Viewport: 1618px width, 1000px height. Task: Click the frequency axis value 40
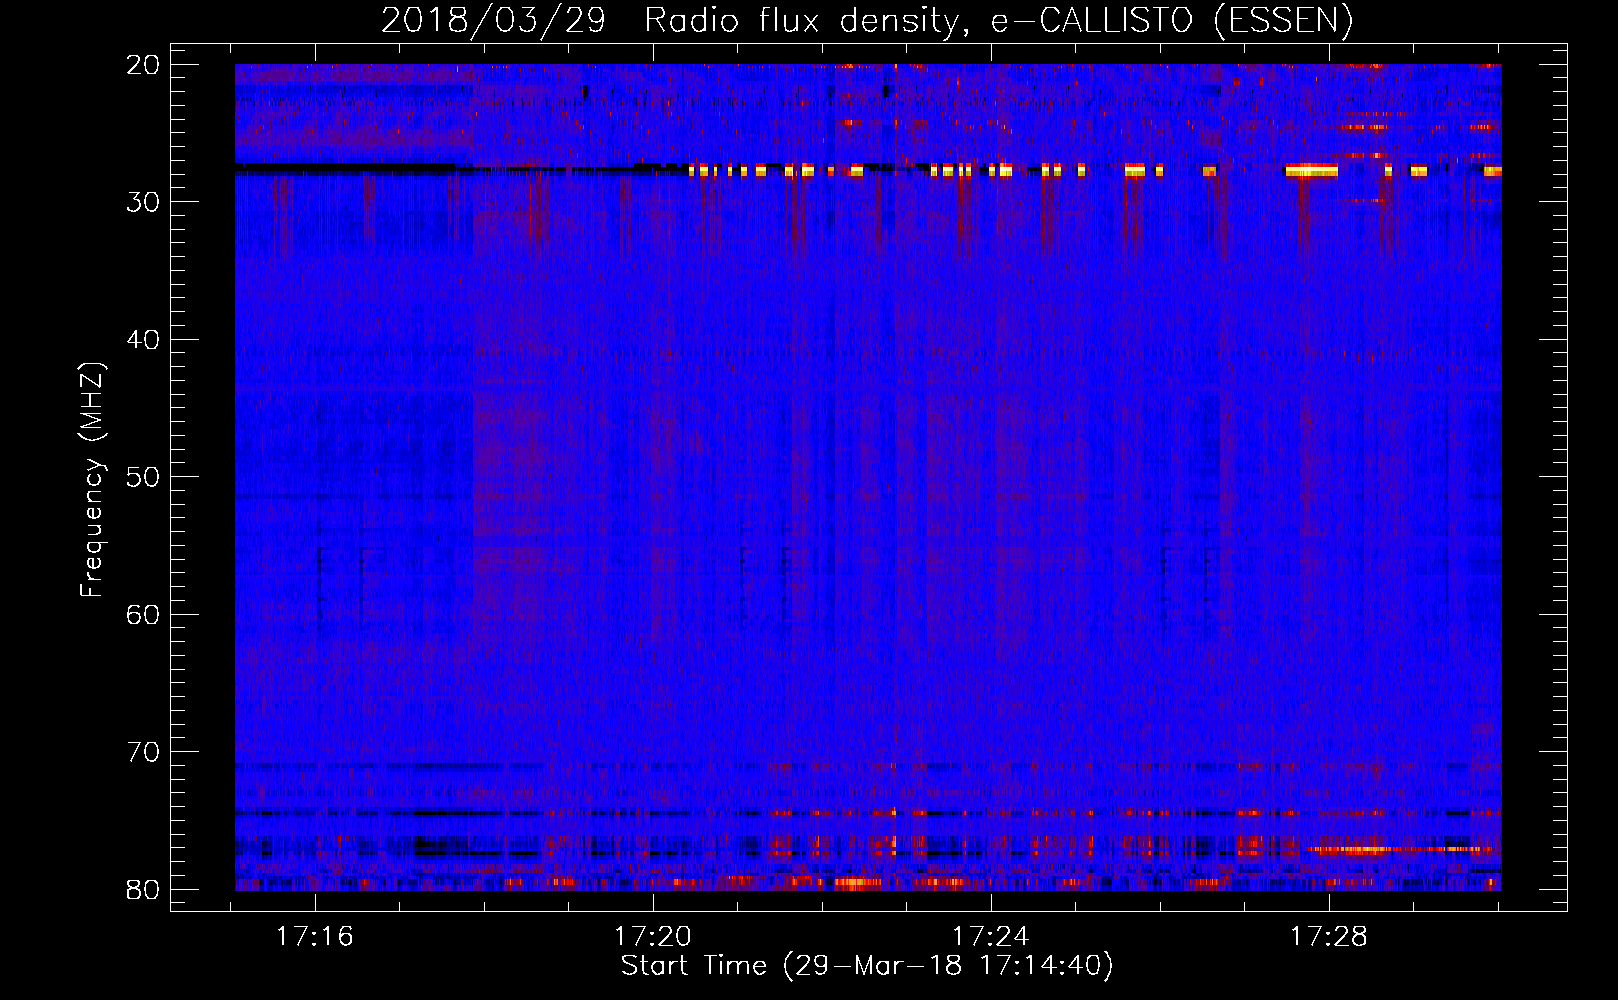pyautogui.click(x=144, y=340)
